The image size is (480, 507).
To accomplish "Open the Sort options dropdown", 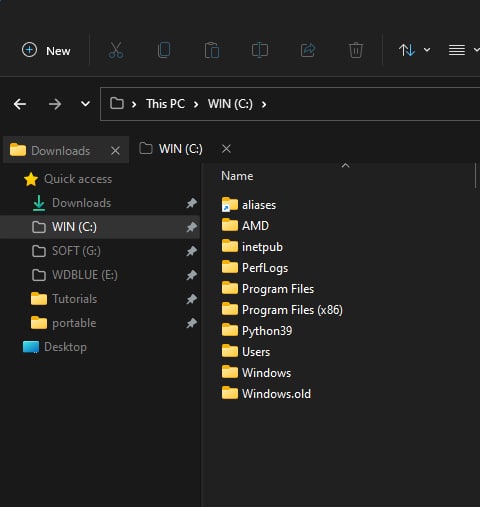I will click(x=414, y=50).
